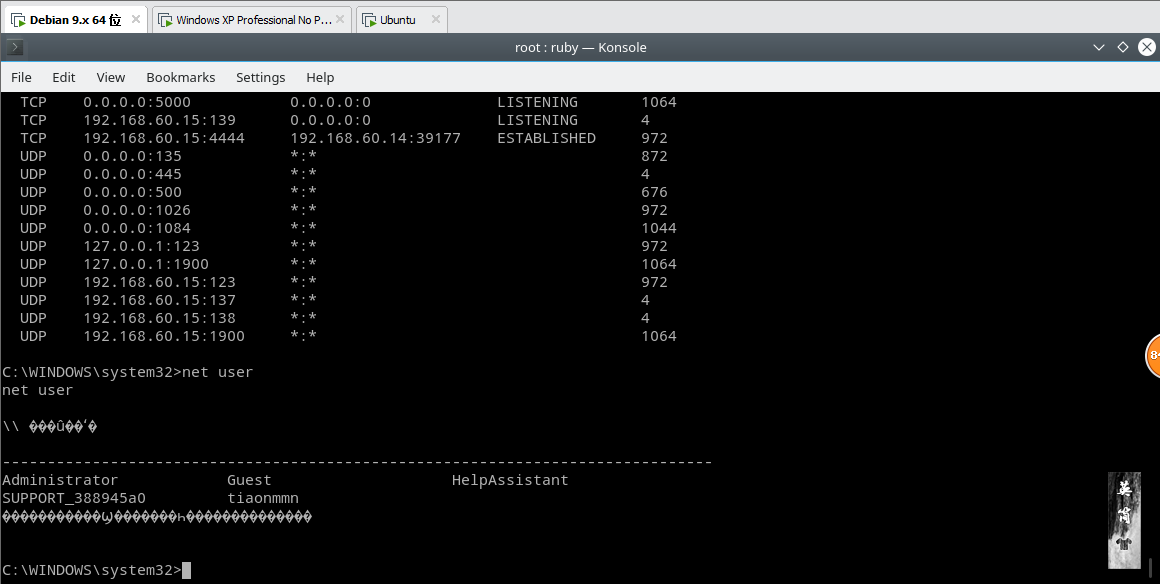The image size is (1160, 584).
Task: Click the '0.0.0.0:500' UDP address
Action: [x=132, y=192]
